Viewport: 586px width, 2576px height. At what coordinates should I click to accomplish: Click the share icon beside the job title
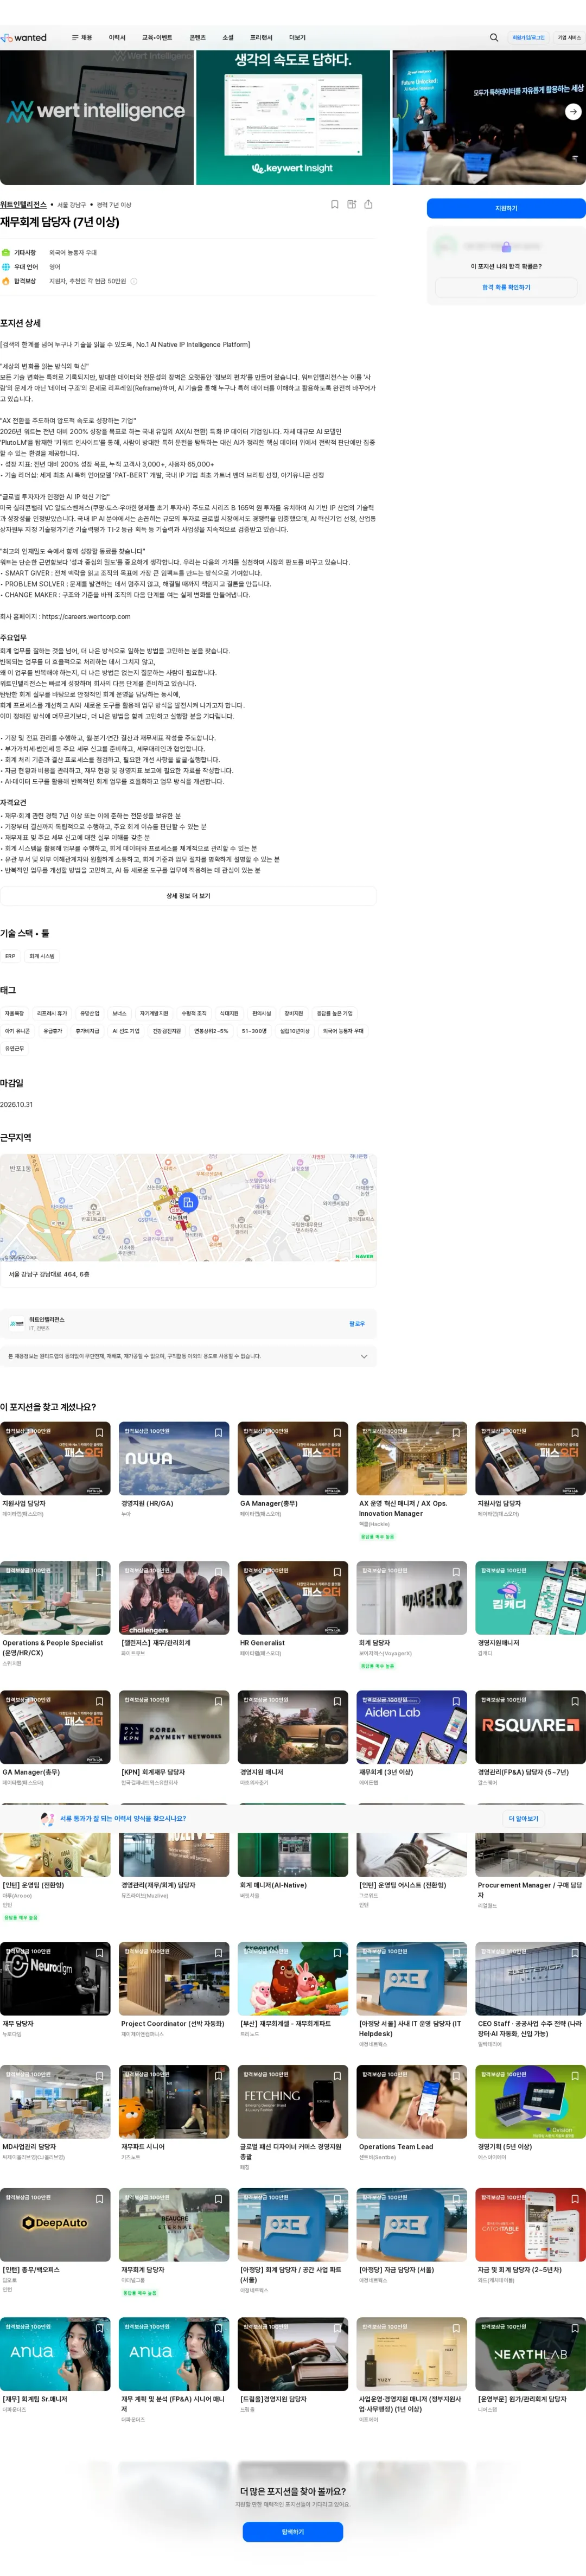pyautogui.click(x=368, y=204)
